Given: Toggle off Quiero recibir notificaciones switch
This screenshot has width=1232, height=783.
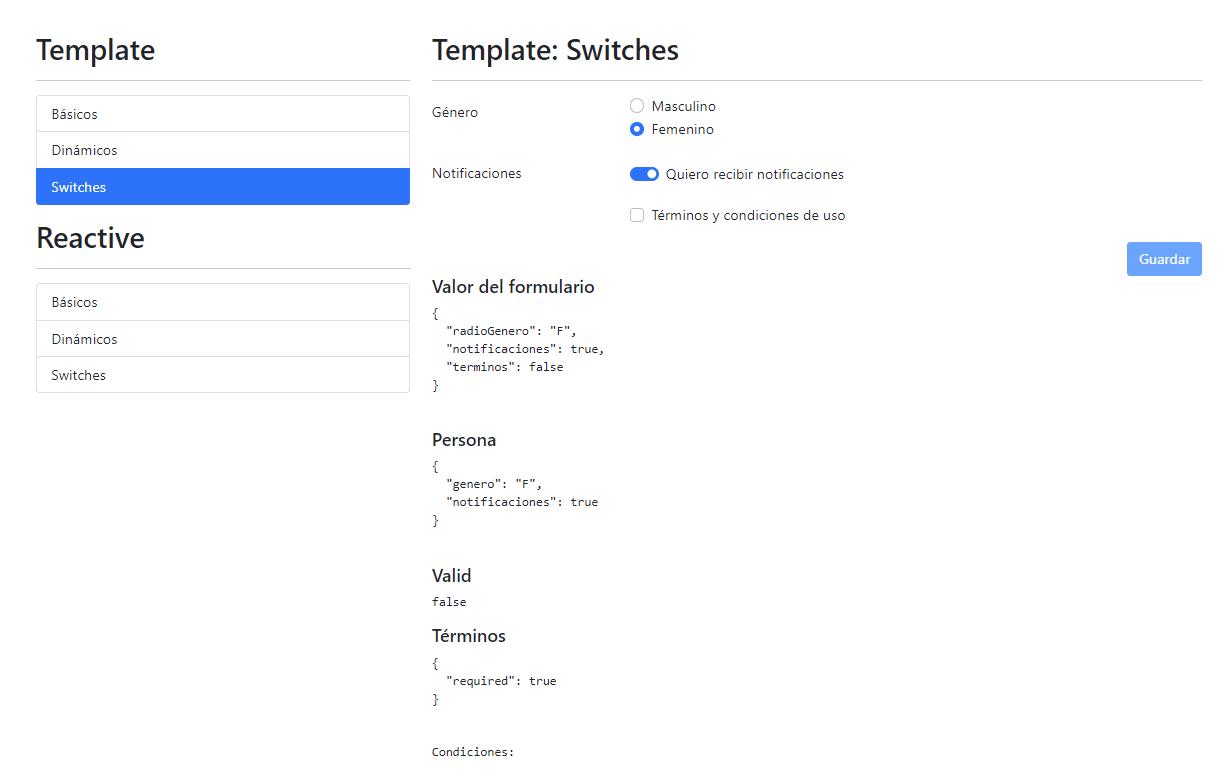Looking at the screenshot, I should pyautogui.click(x=645, y=173).
